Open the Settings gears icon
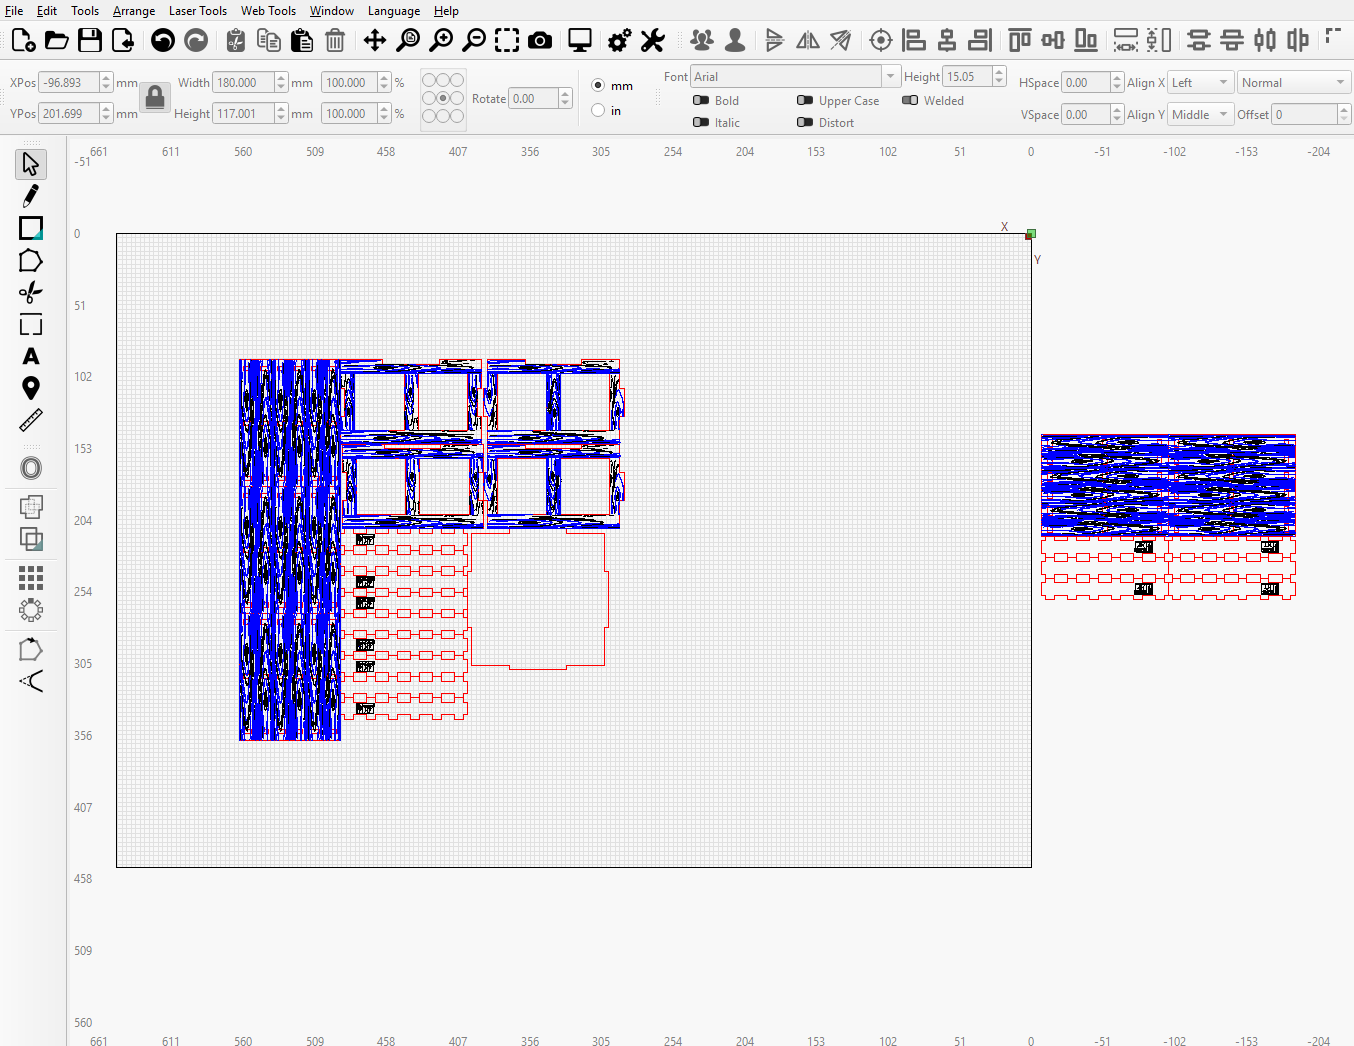Viewport: 1354px width, 1046px height. [620, 40]
